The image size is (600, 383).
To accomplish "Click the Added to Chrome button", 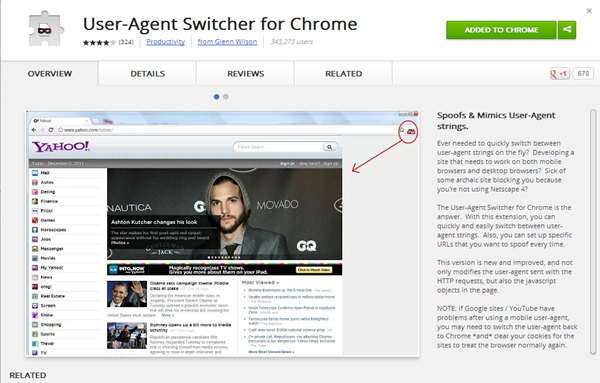I will 501,30.
